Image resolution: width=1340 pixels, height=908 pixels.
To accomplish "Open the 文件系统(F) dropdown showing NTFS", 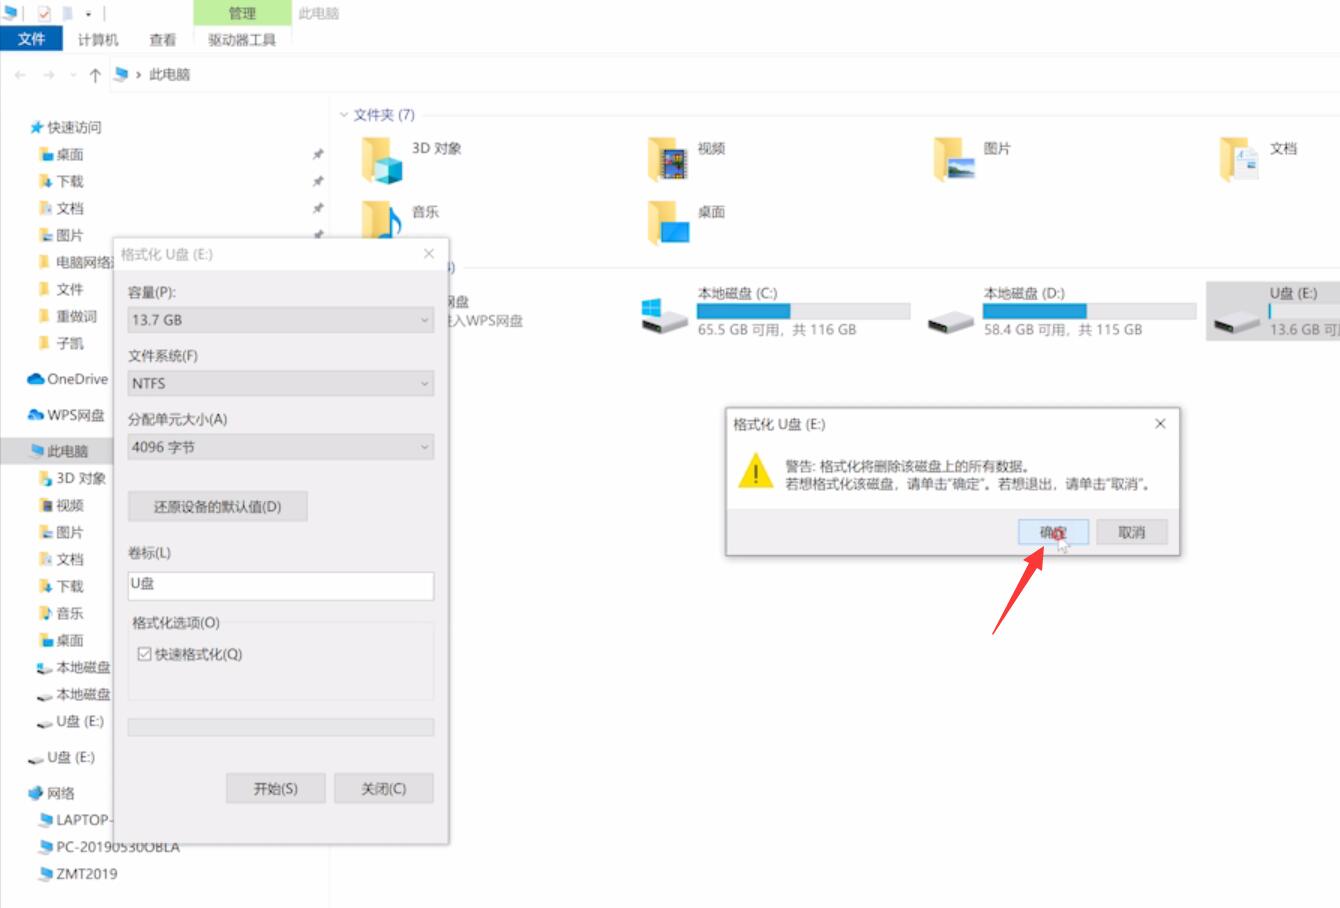I will 281,383.
